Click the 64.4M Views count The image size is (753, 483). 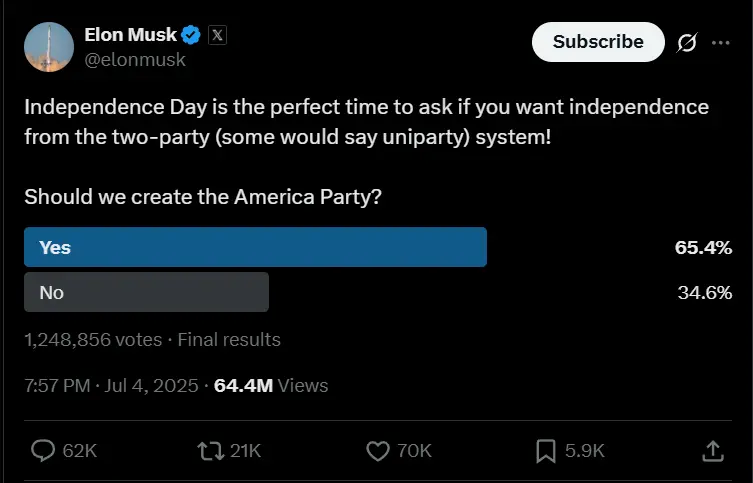pos(271,385)
